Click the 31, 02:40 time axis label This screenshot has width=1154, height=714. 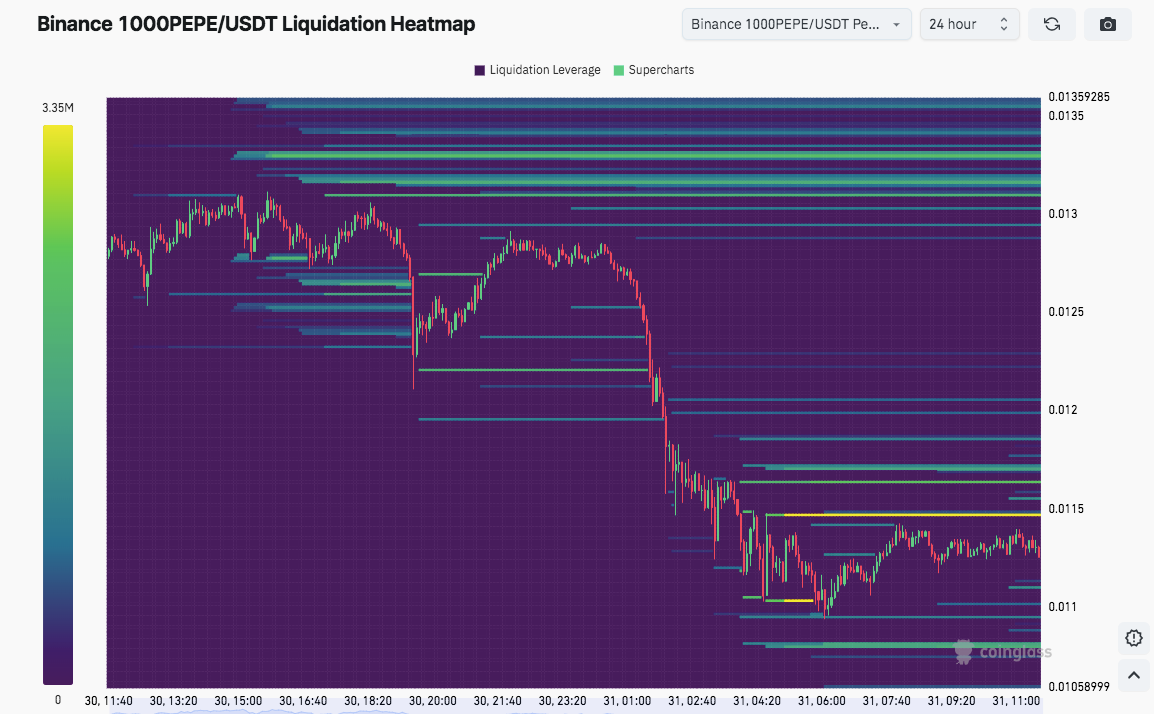692,701
